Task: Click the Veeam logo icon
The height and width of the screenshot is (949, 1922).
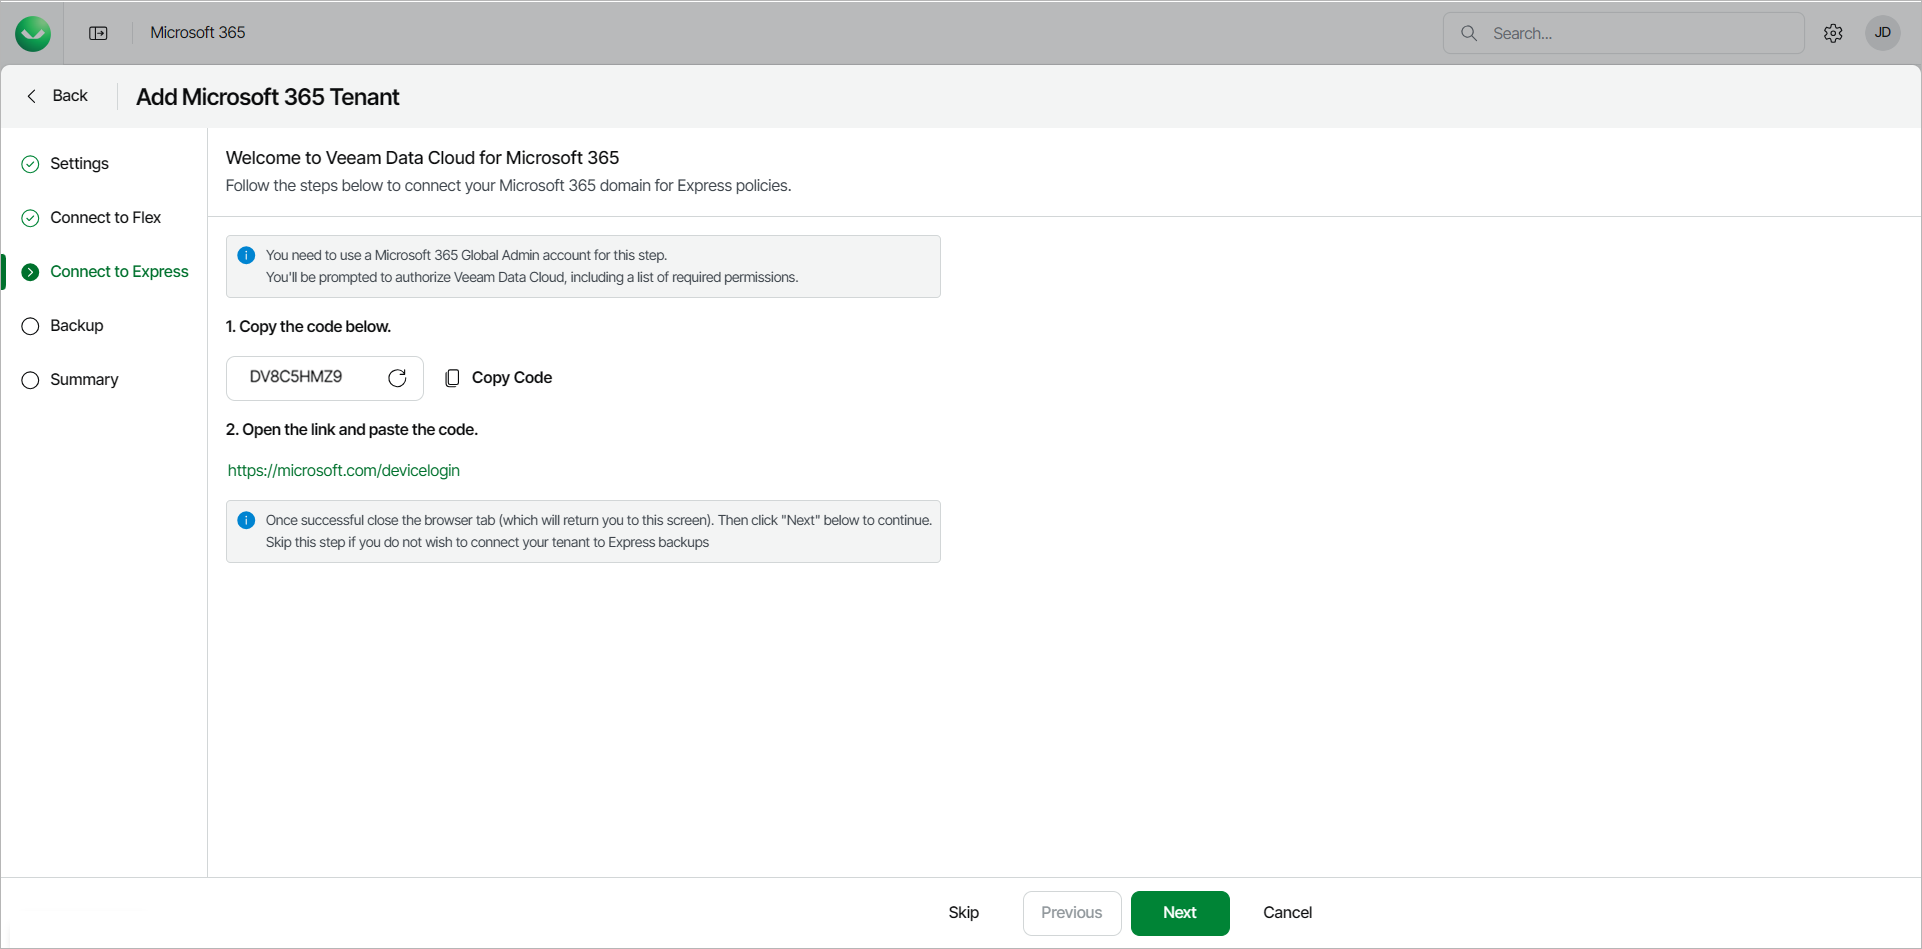Action: tap(33, 34)
